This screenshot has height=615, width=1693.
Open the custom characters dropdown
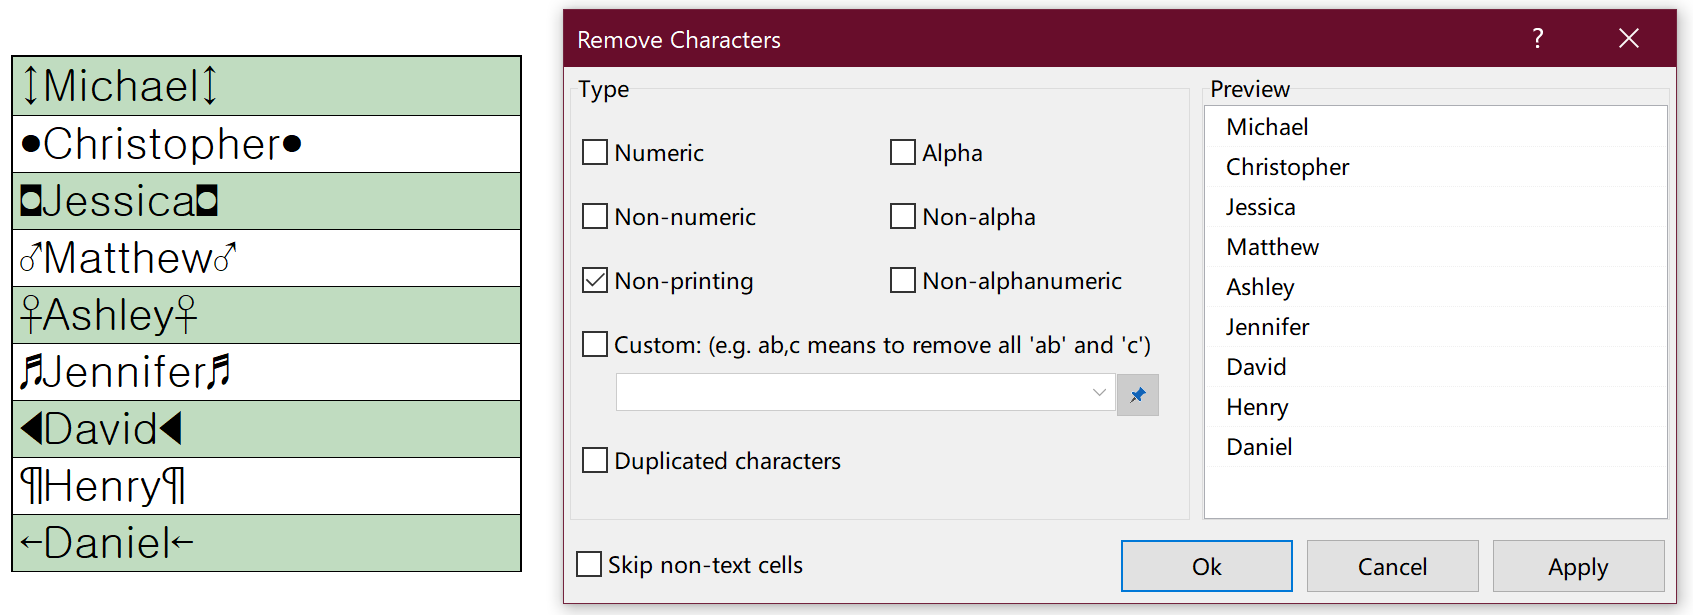tap(1097, 393)
